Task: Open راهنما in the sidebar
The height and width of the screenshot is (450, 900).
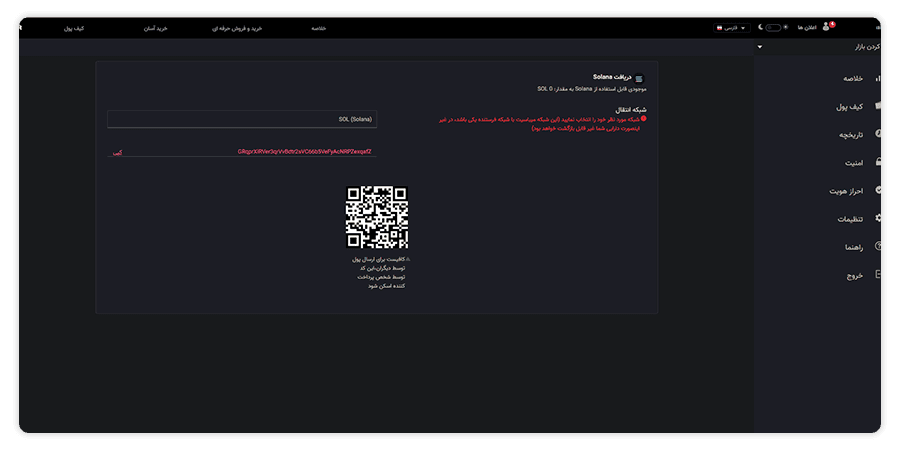Action: (x=854, y=247)
